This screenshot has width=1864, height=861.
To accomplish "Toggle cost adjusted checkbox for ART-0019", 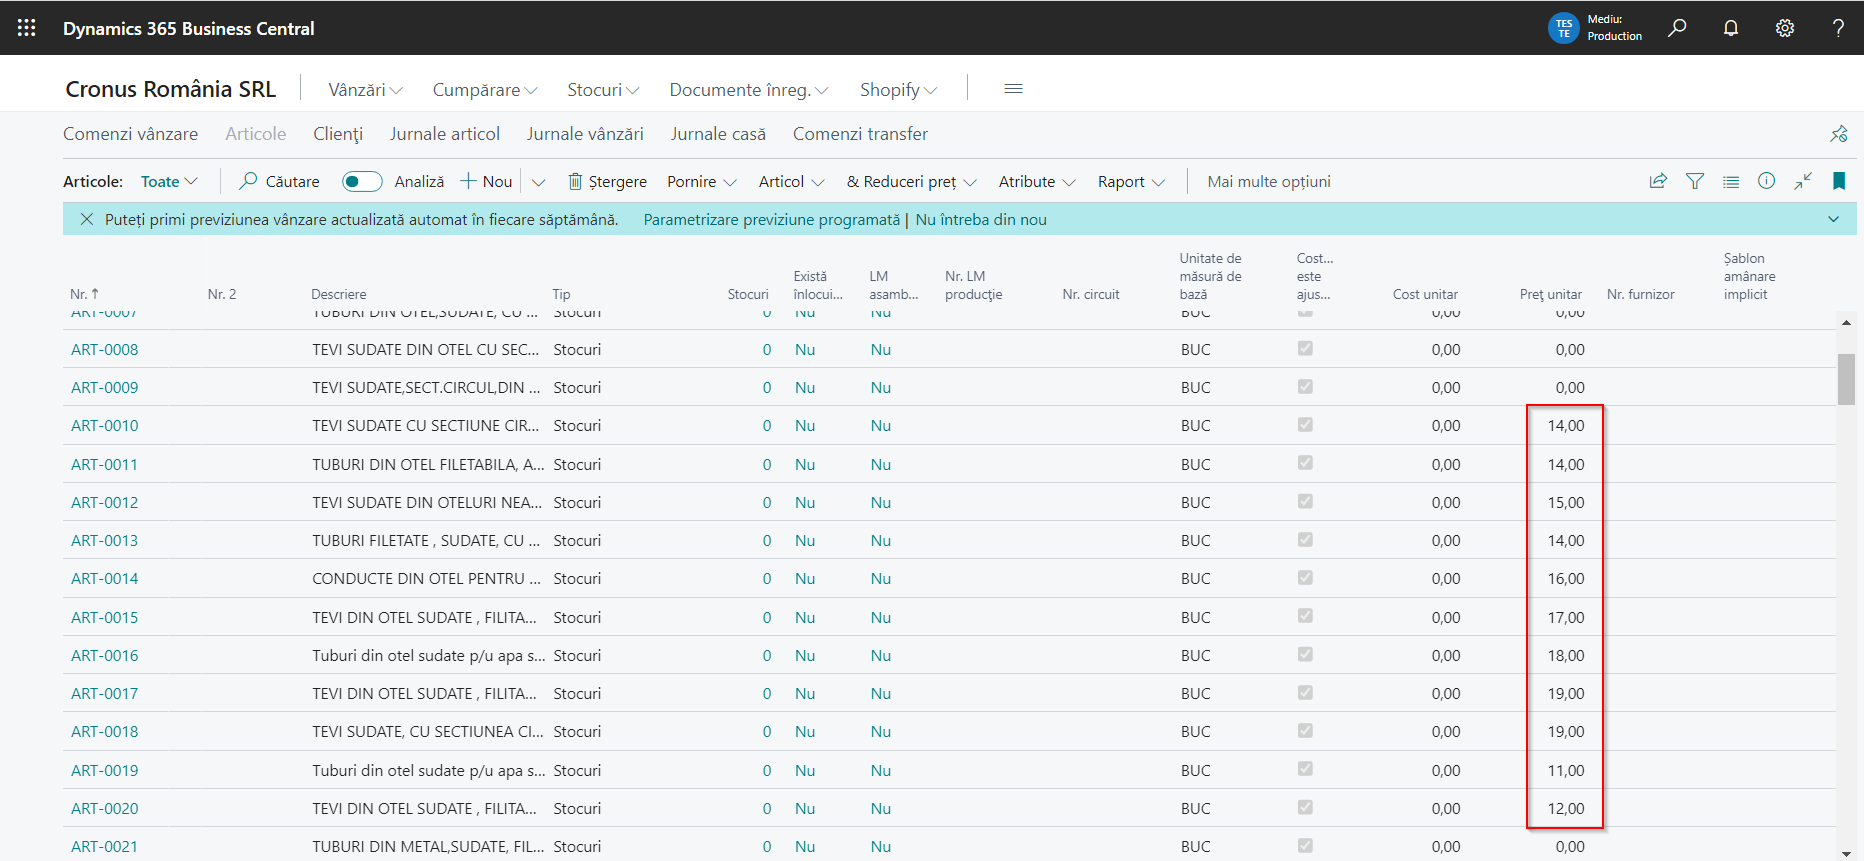I will point(1305,769).
